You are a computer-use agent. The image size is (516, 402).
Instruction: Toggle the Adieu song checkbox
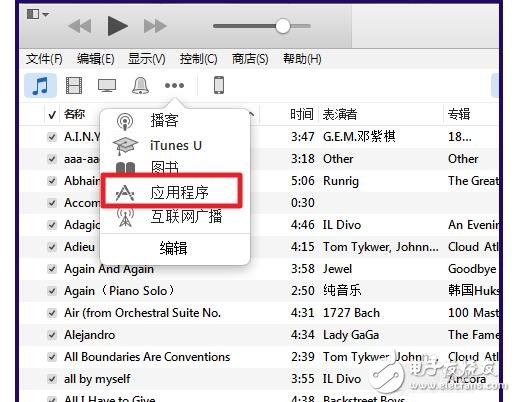click(x=52, y=247)
